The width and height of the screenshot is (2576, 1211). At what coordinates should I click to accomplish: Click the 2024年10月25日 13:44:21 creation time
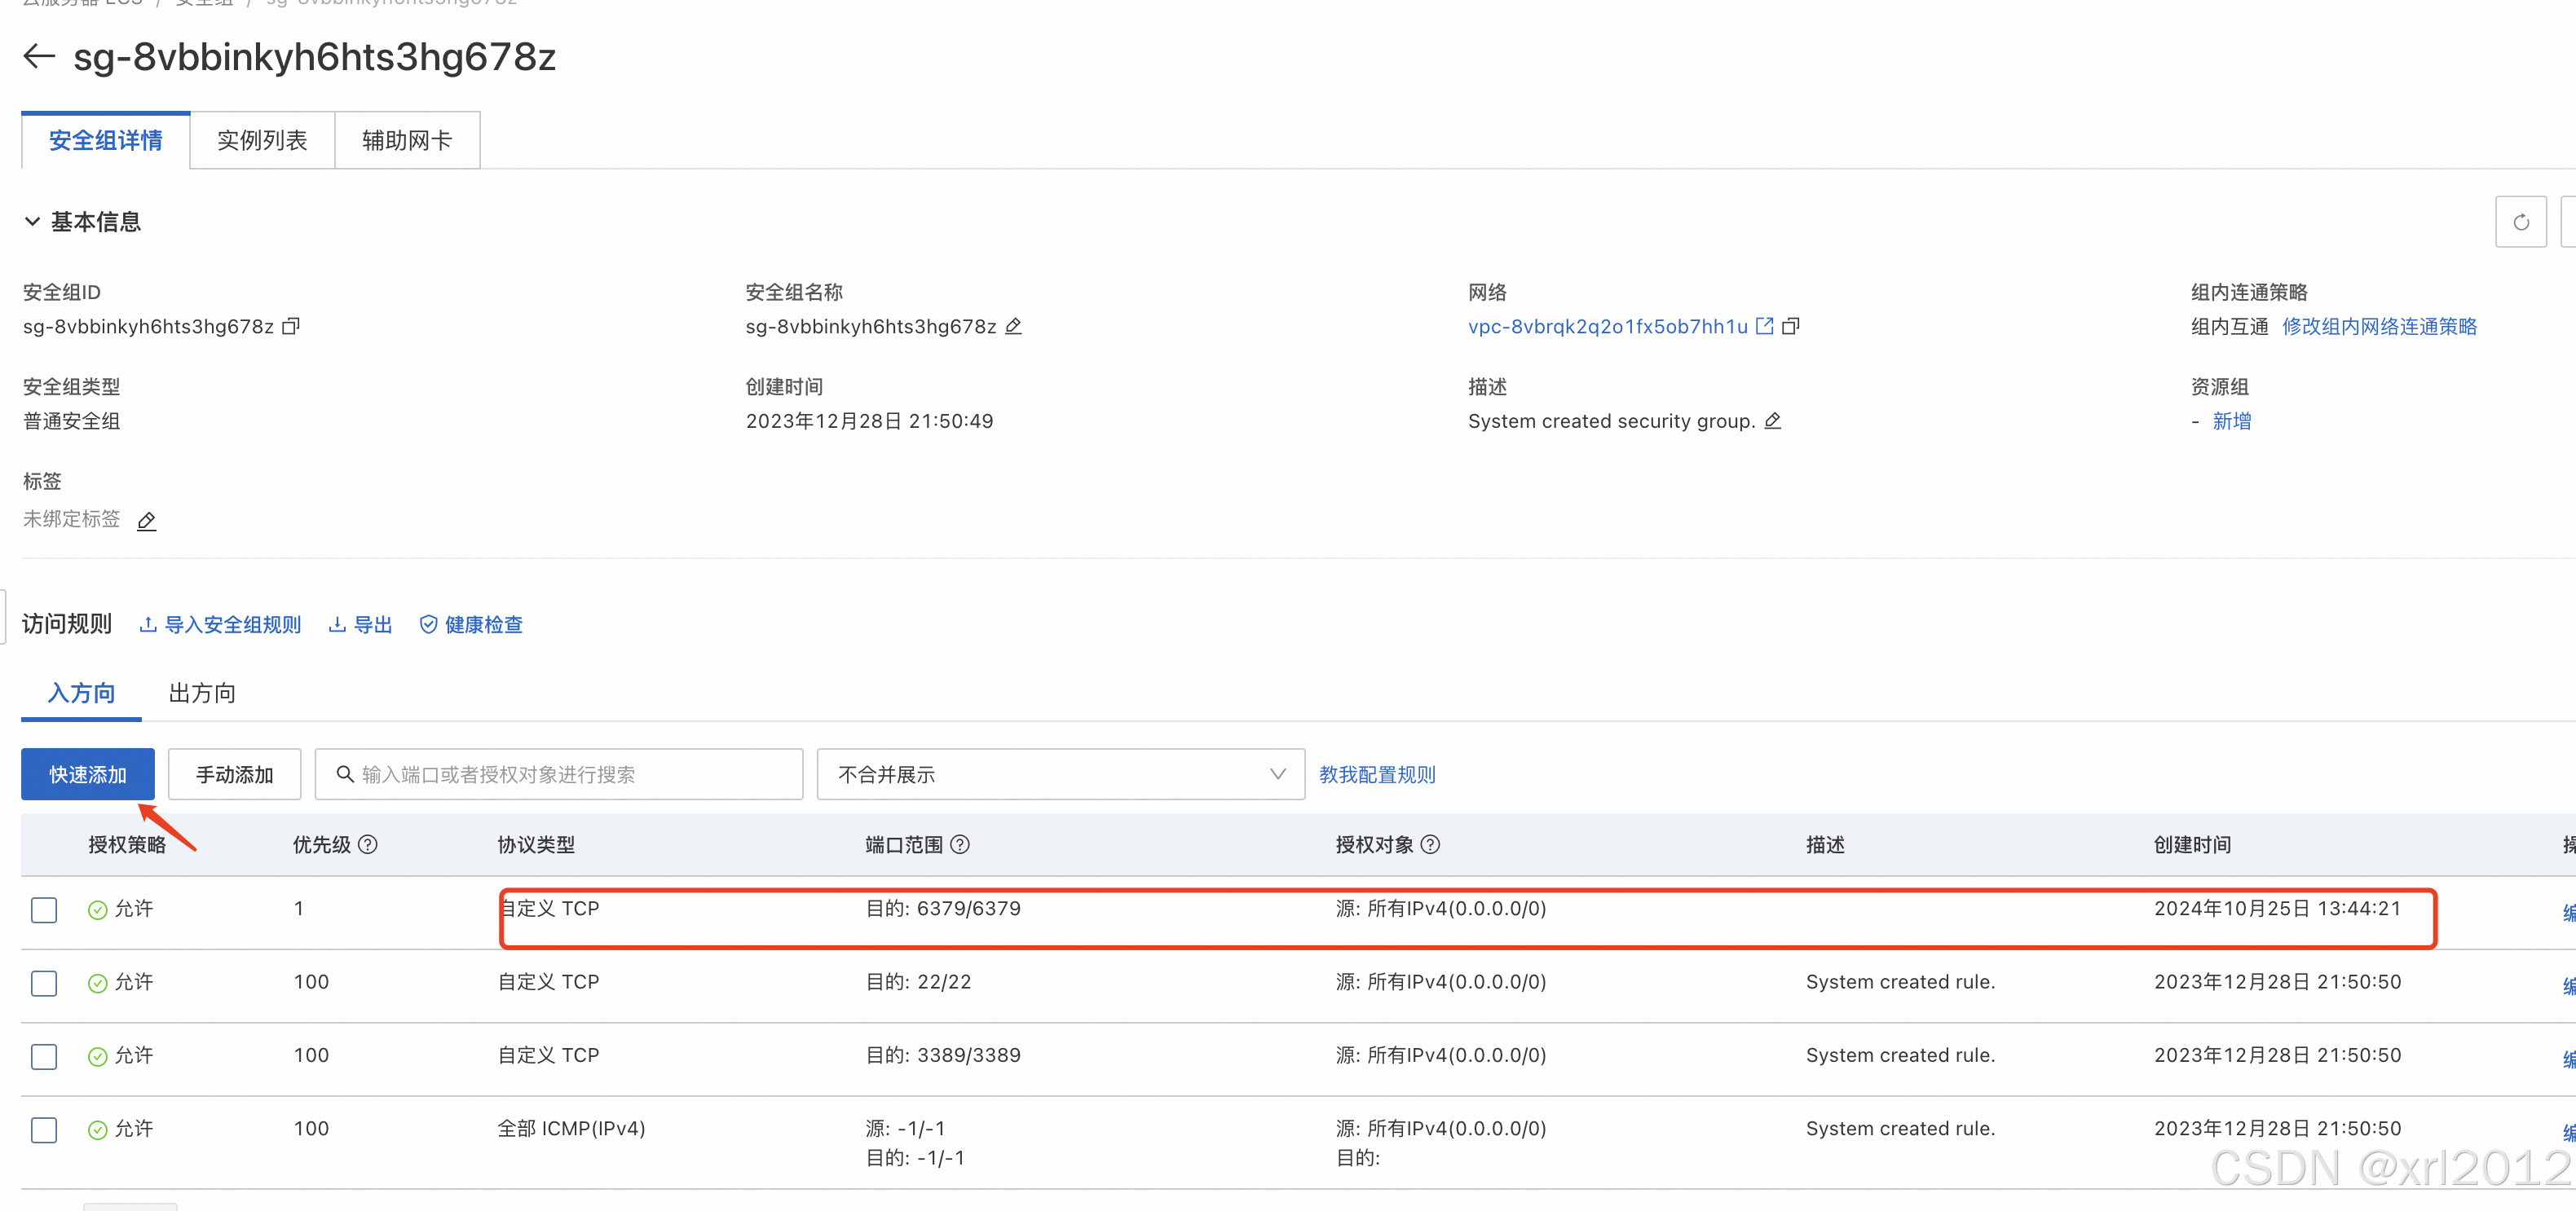[x=2277, y=908]
